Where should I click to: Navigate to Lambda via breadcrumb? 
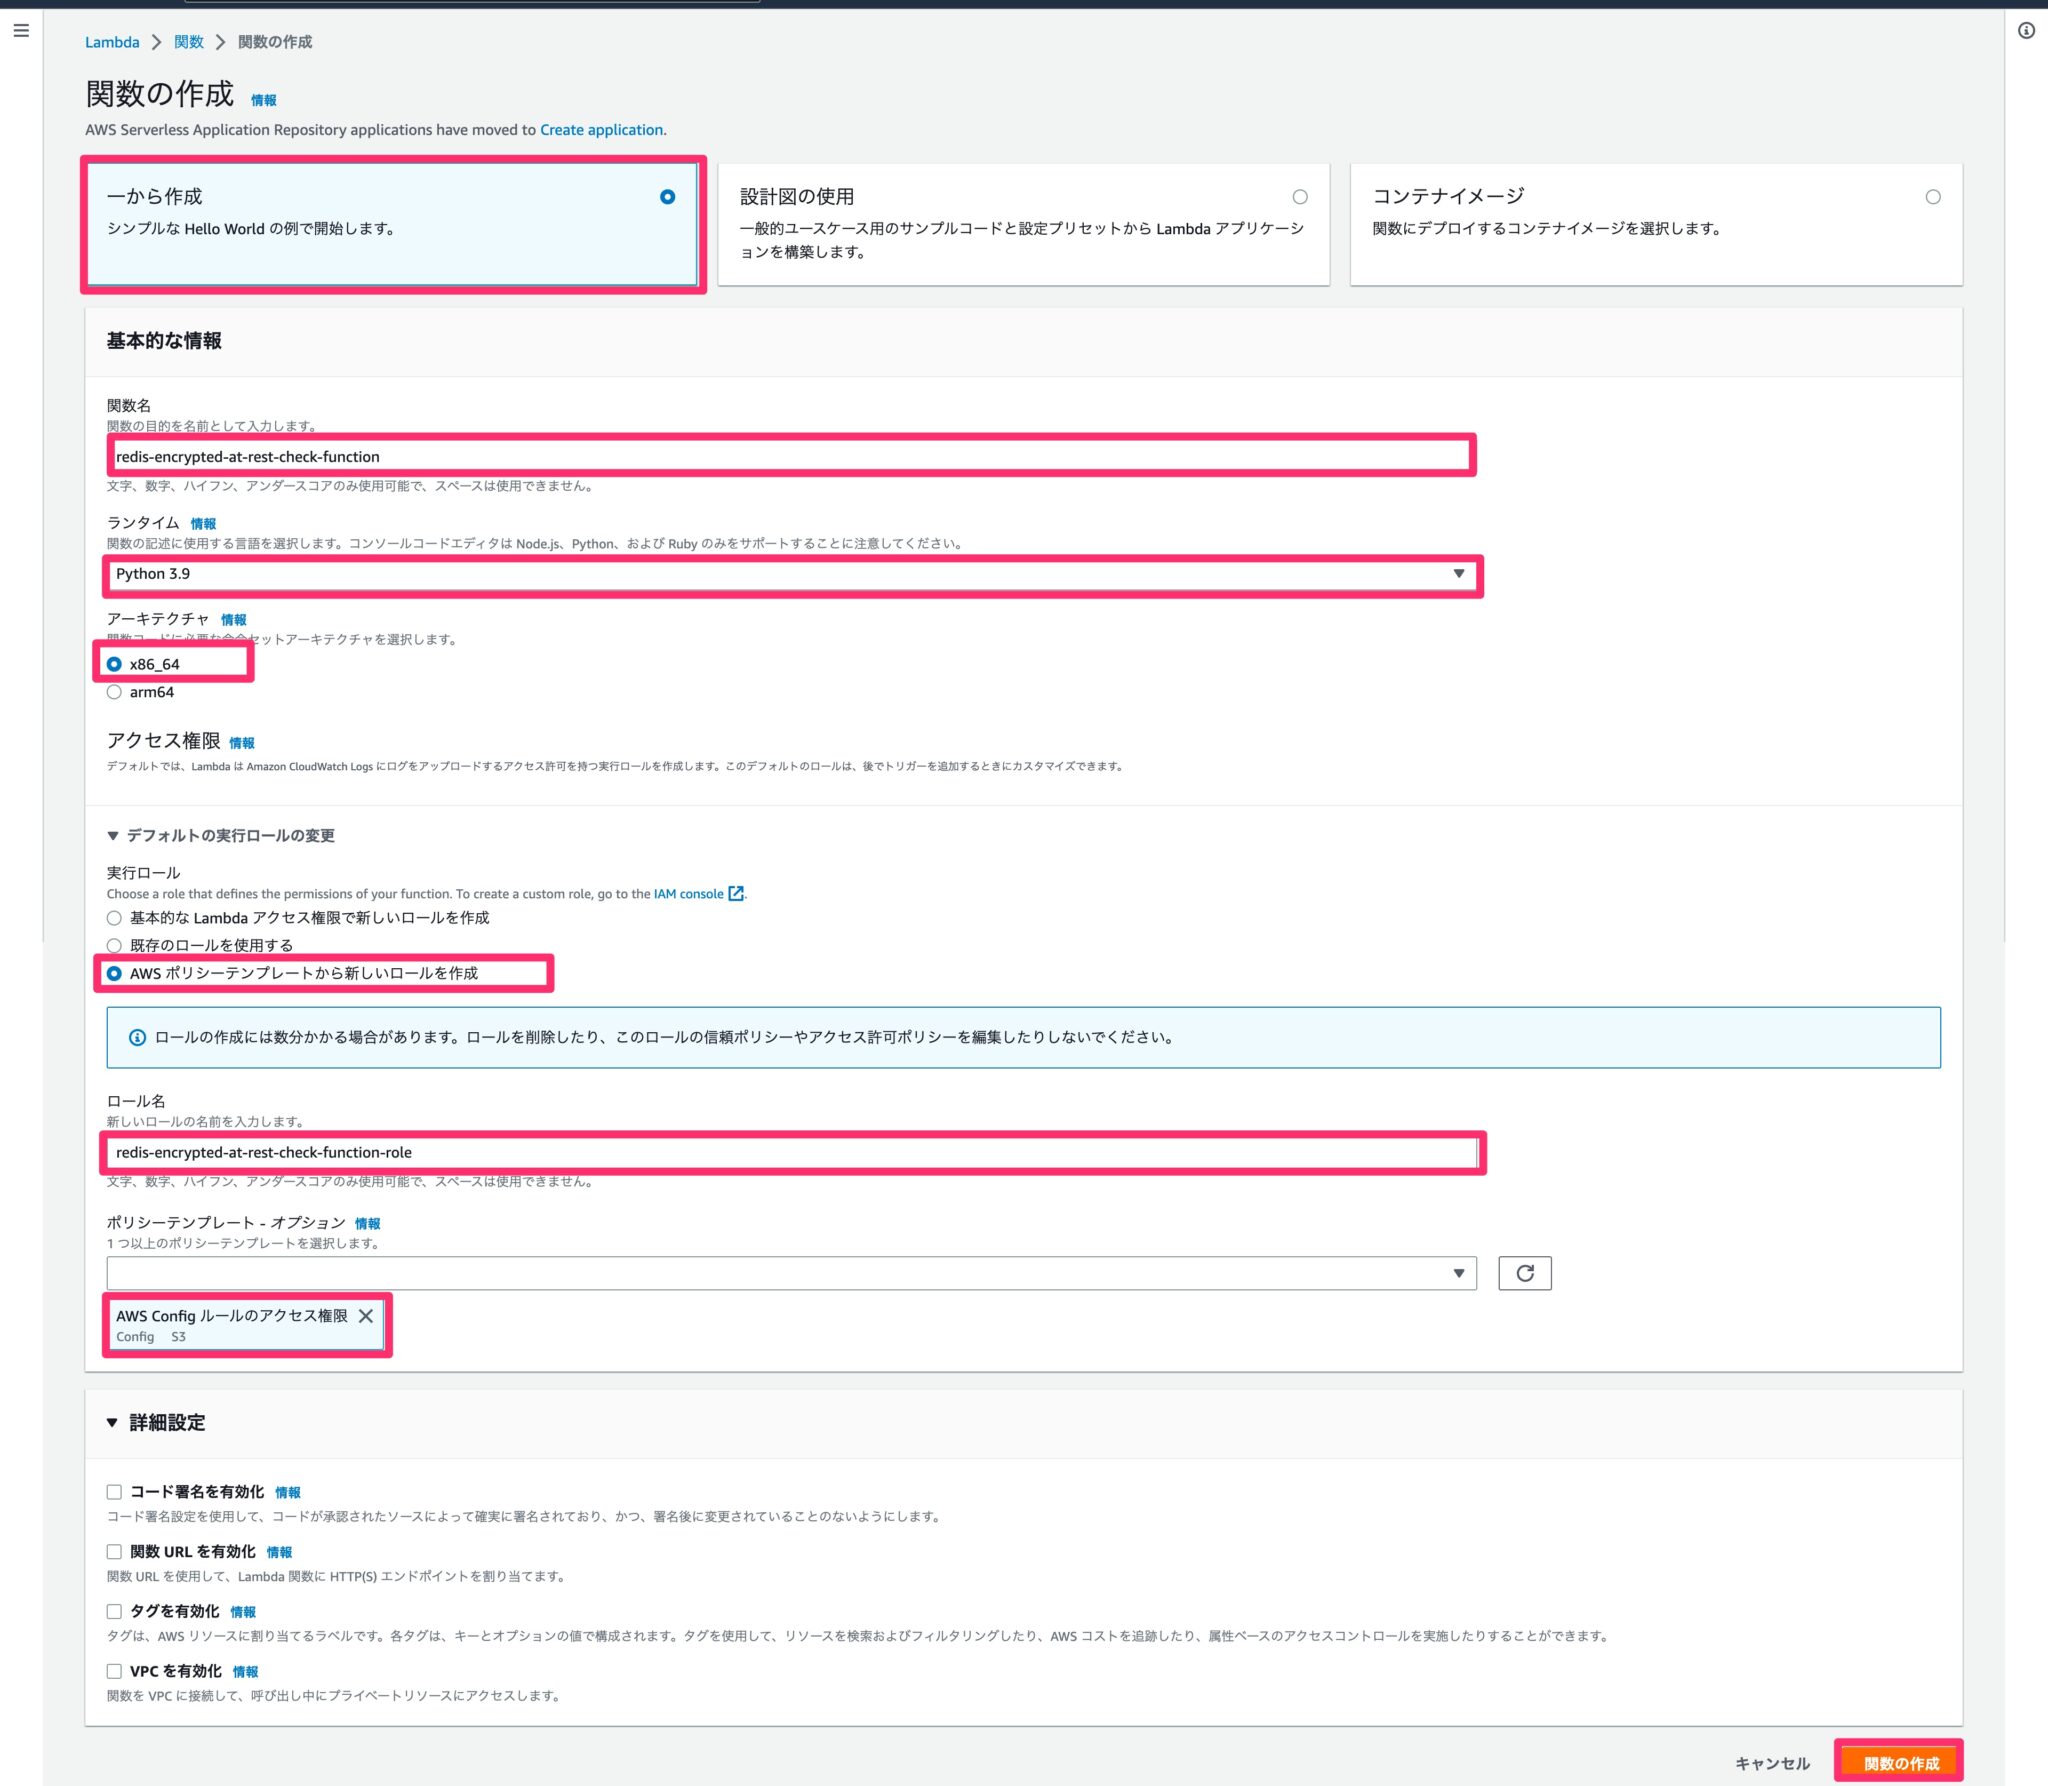110,42
